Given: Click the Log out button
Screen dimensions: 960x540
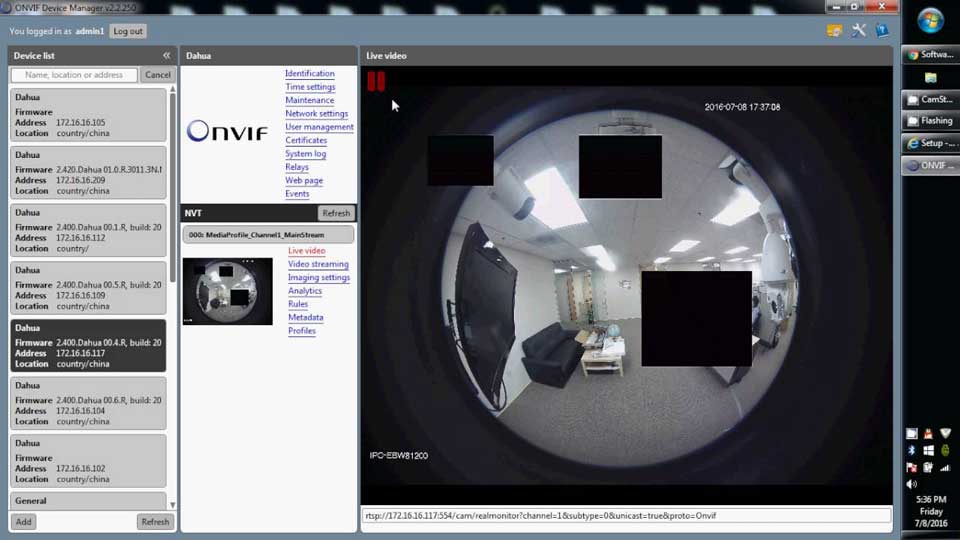Looking at the screenshot, I should click(128, 31).
